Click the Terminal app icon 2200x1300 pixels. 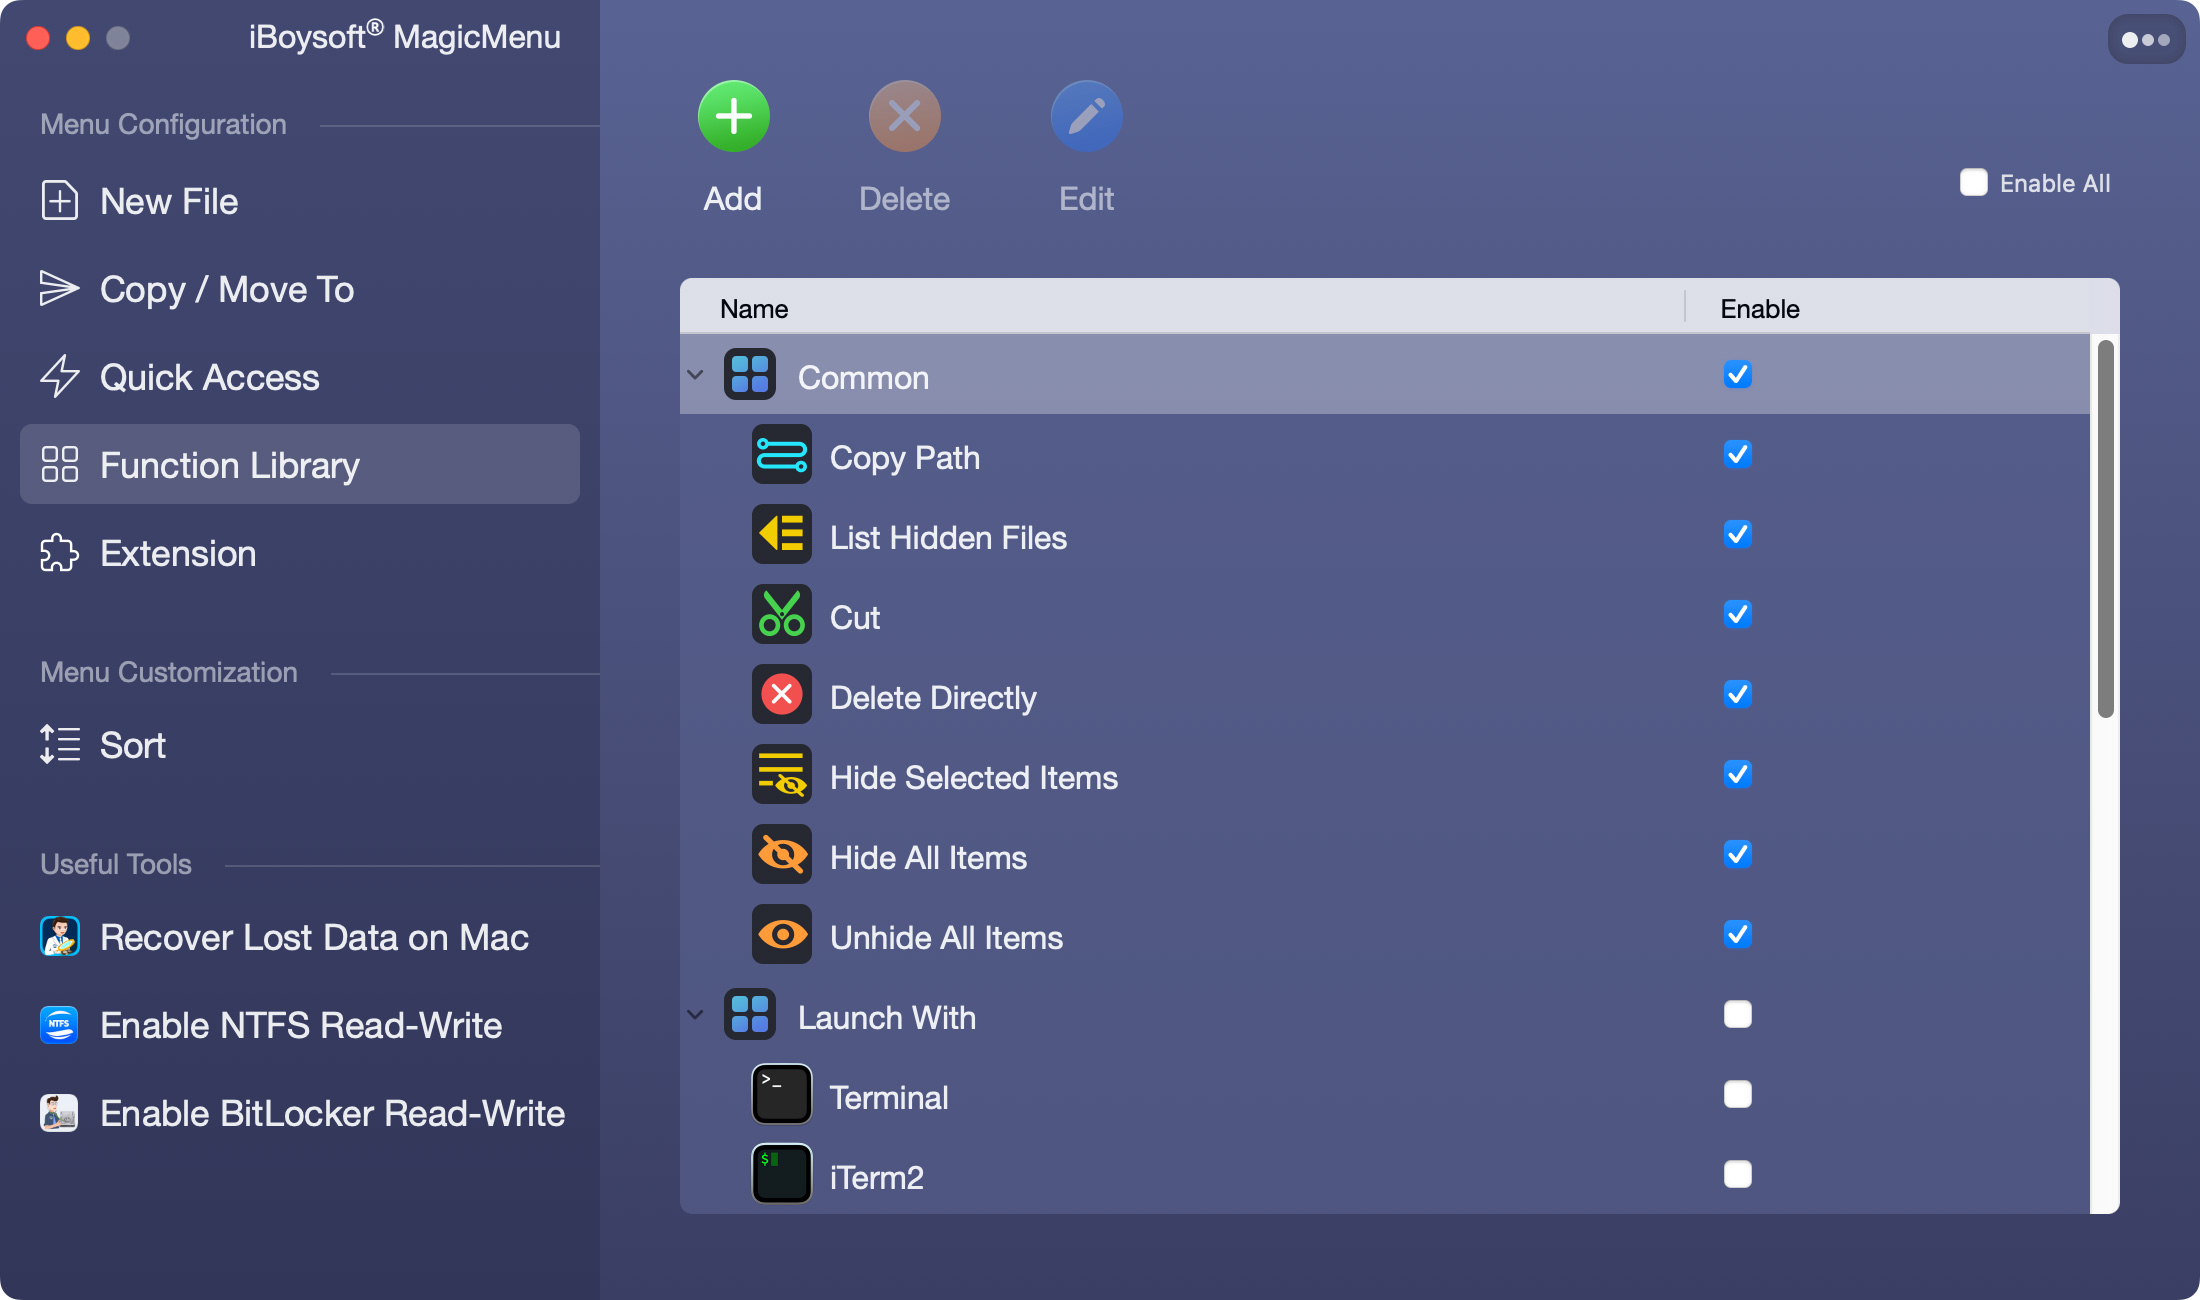coord(781,1095)
